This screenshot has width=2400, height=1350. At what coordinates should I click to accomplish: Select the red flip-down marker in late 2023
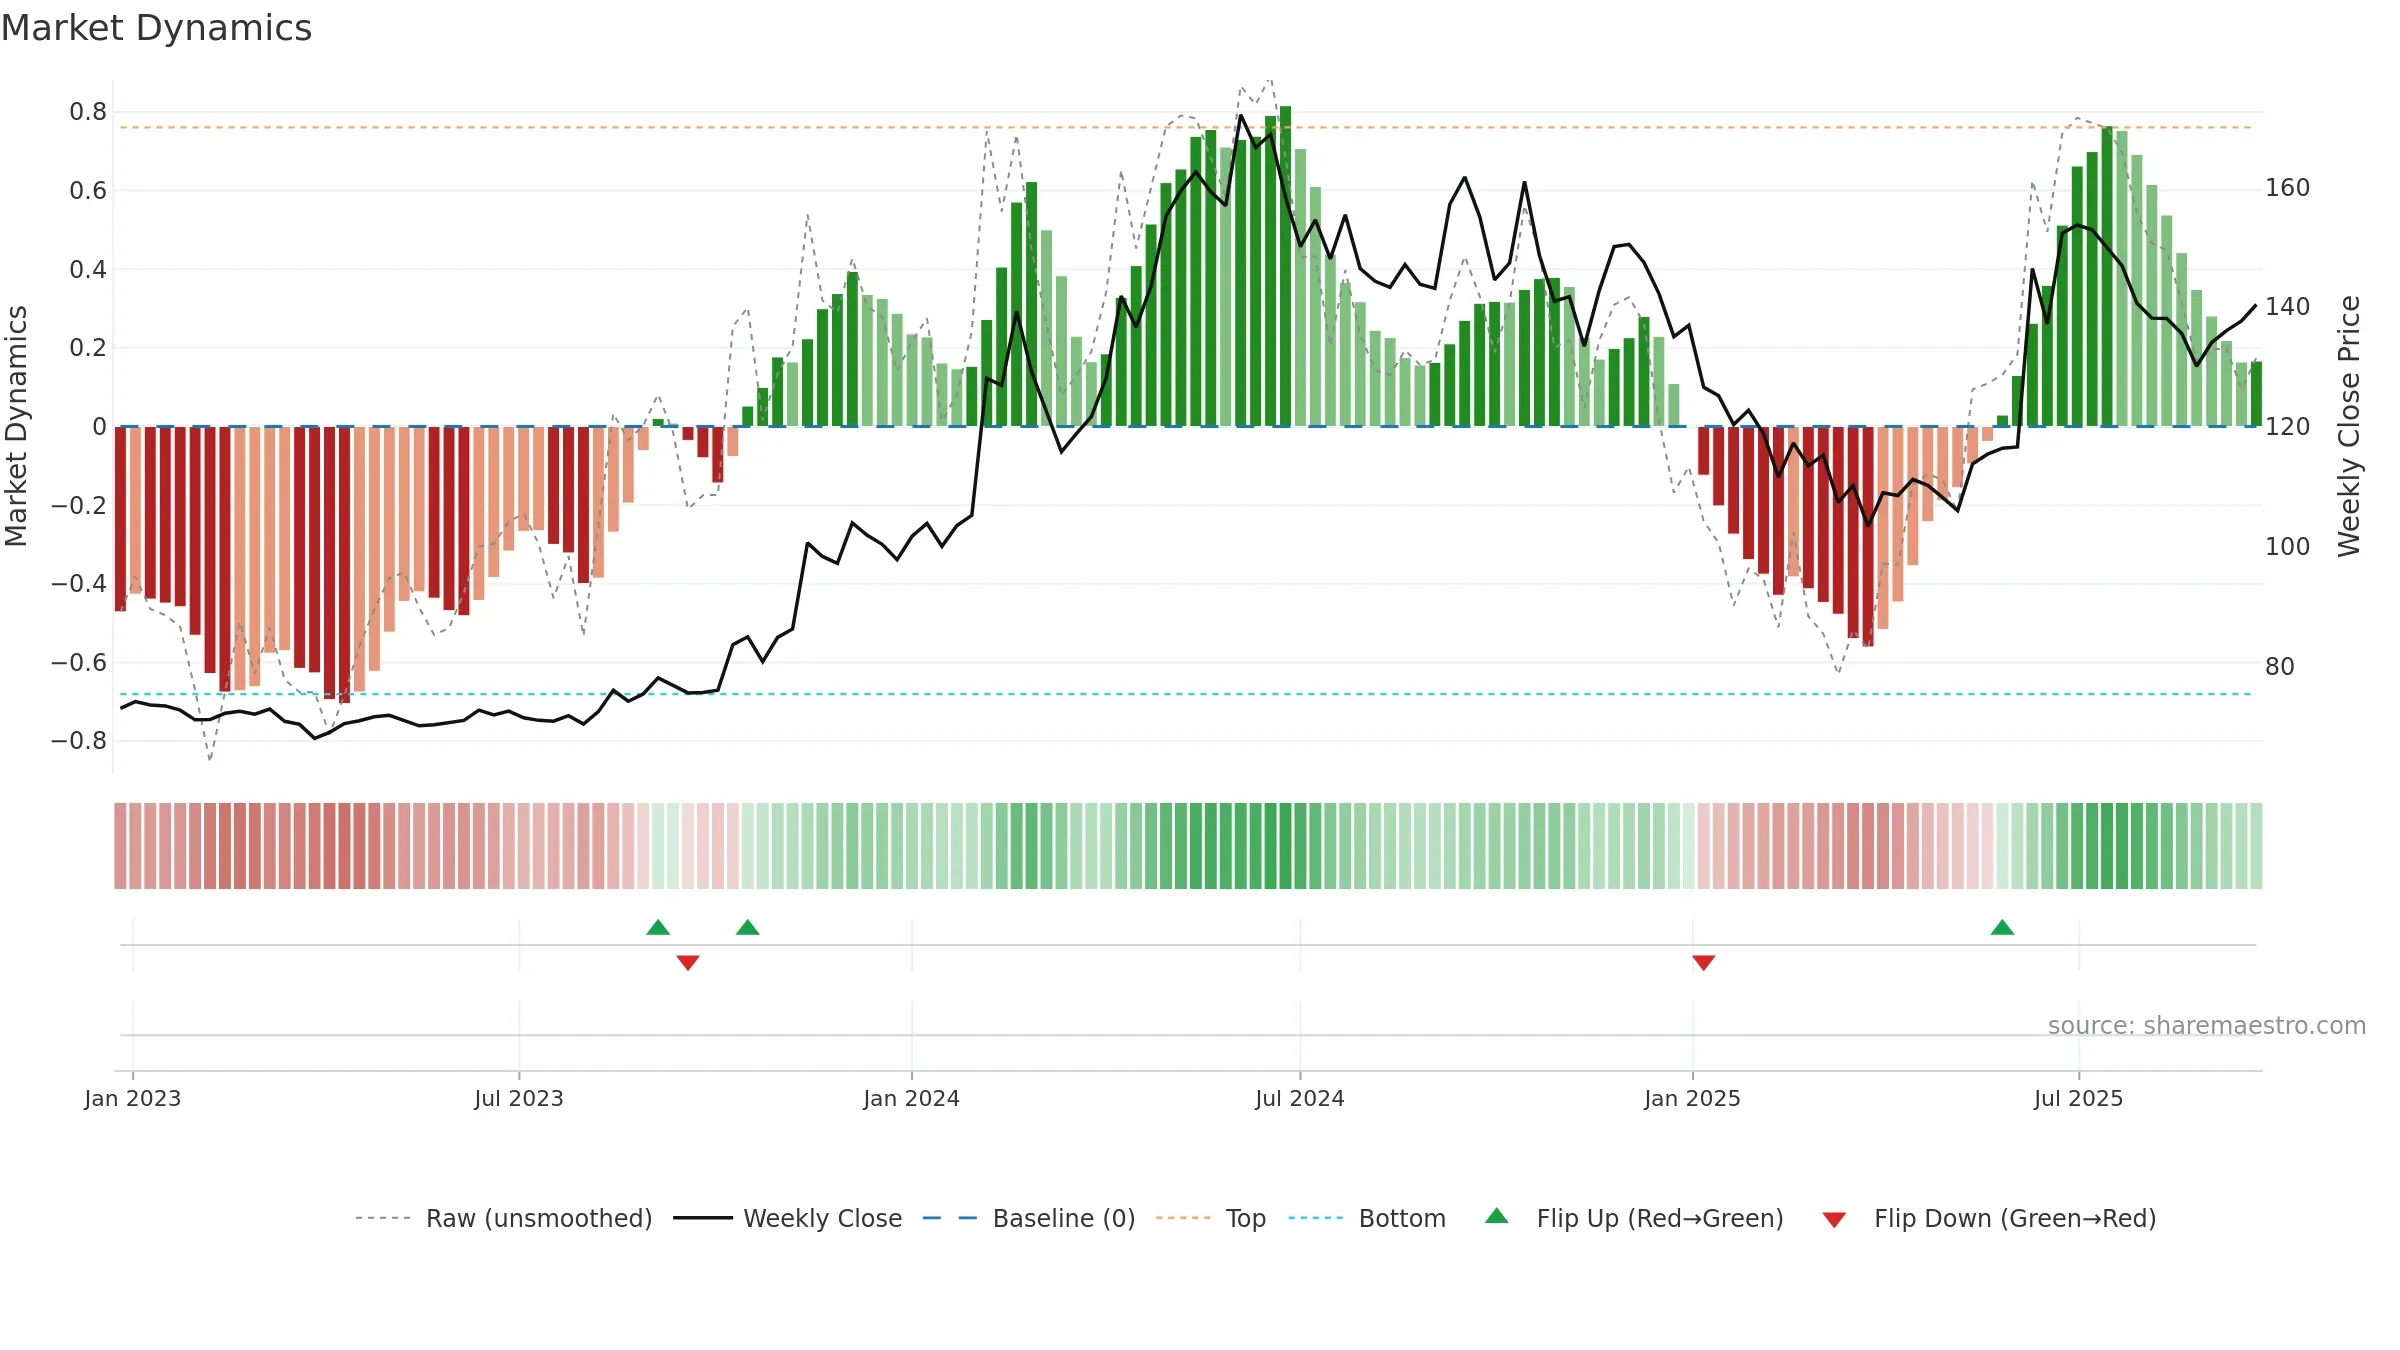coord(688,962)
